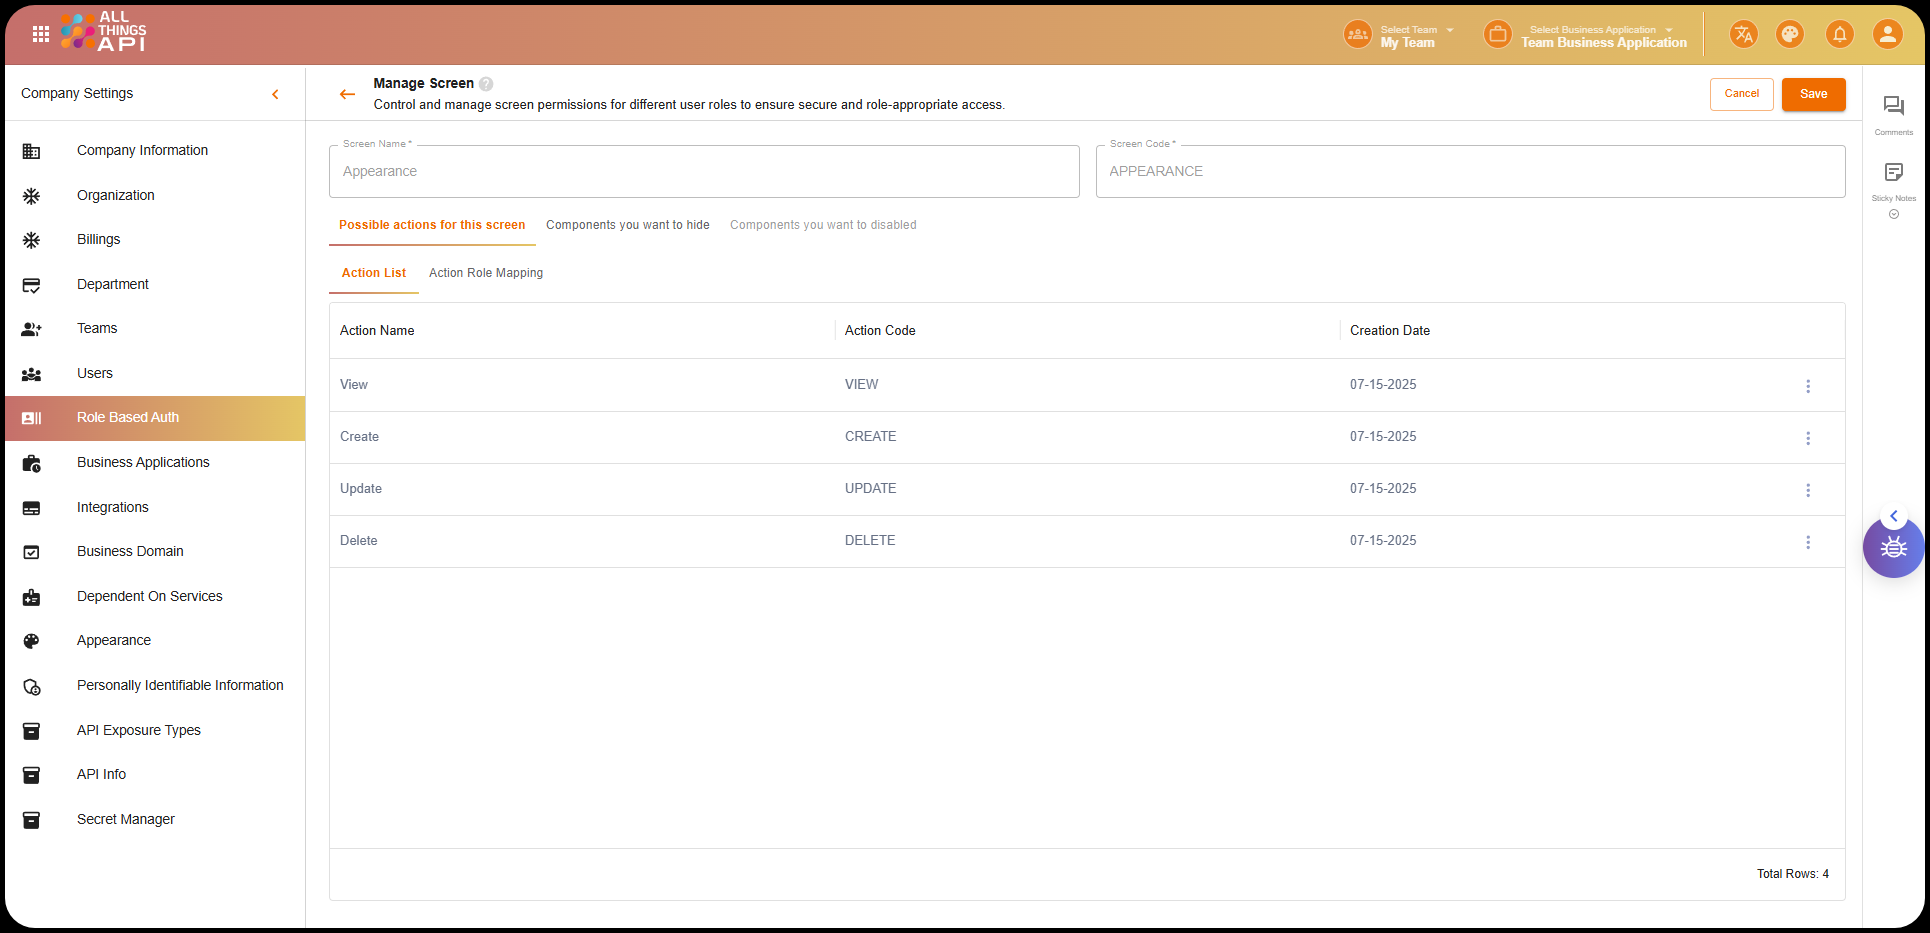This screenshot has width=1930, height=933.
Task: Click the Save button
Action: tap(1813, 94)
